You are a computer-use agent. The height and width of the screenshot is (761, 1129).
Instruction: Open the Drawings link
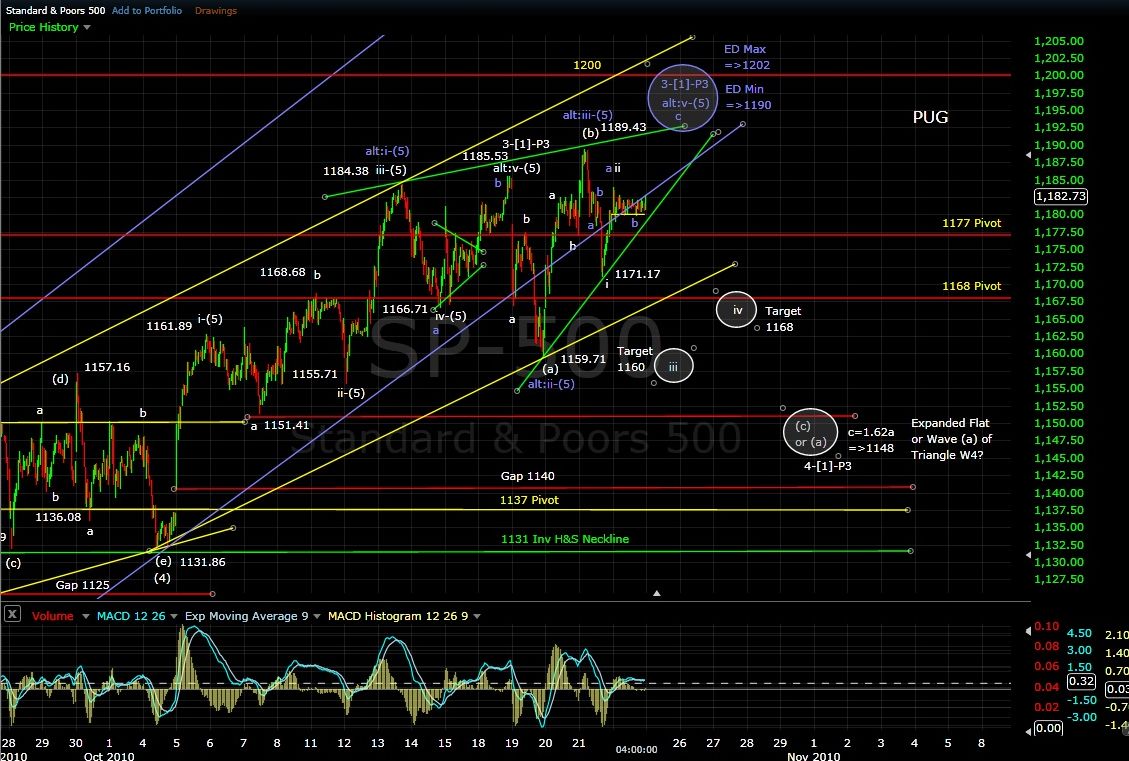(215, 11)
